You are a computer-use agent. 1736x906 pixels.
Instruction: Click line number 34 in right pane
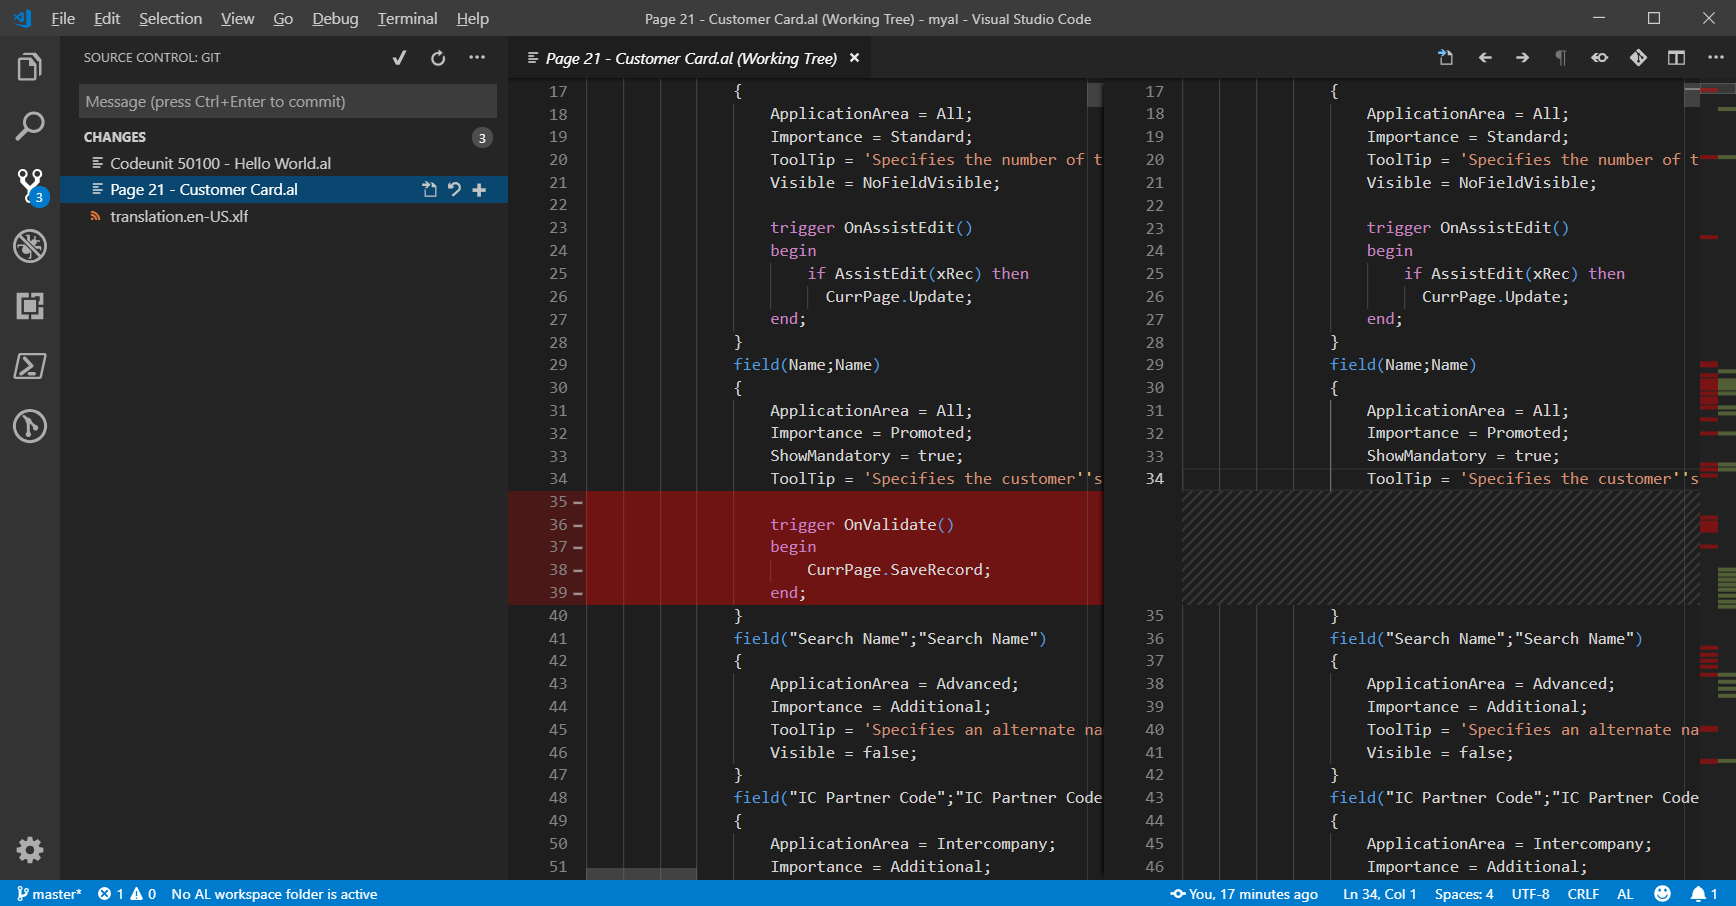point(1155,479)
